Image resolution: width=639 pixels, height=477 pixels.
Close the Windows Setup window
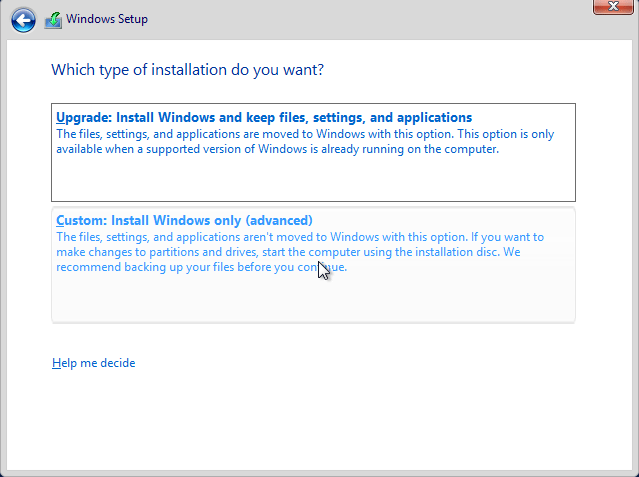(x=613, y=7)
